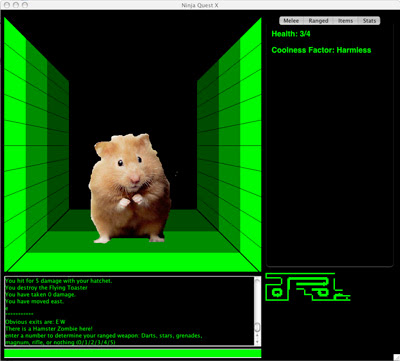Click the dungeon minimap

pyautogui.click(x=307, y=287)
